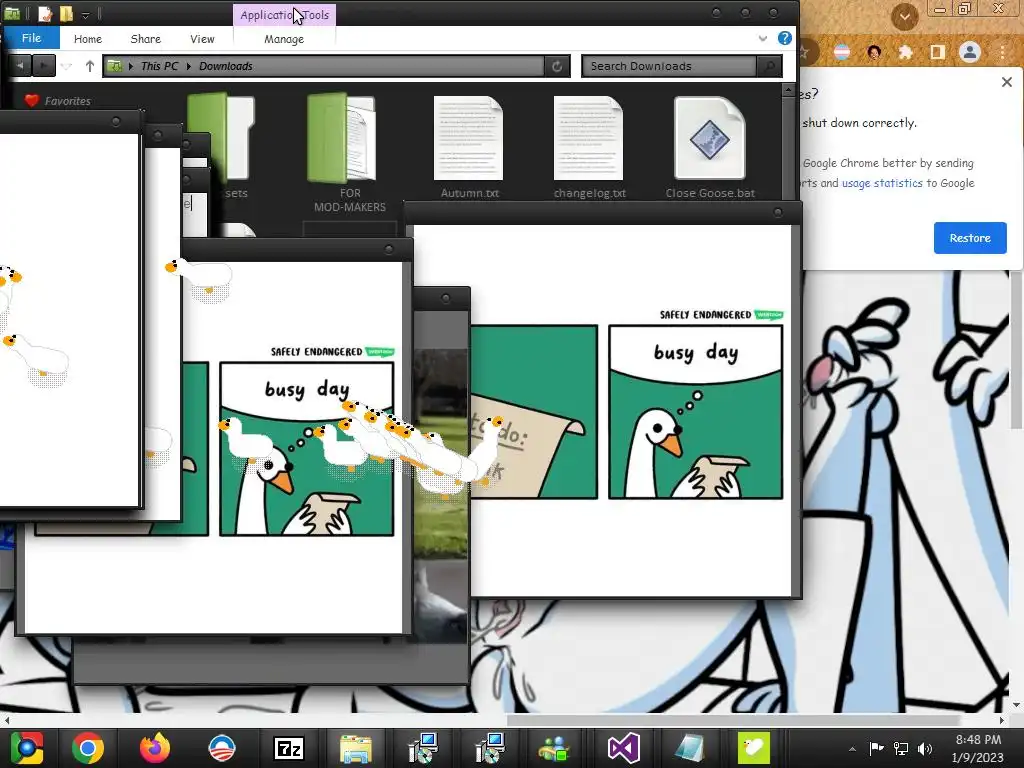Go forward in Explorer navigation
This screenshot has width=1024, height=768.
click(x=44, y=65)
